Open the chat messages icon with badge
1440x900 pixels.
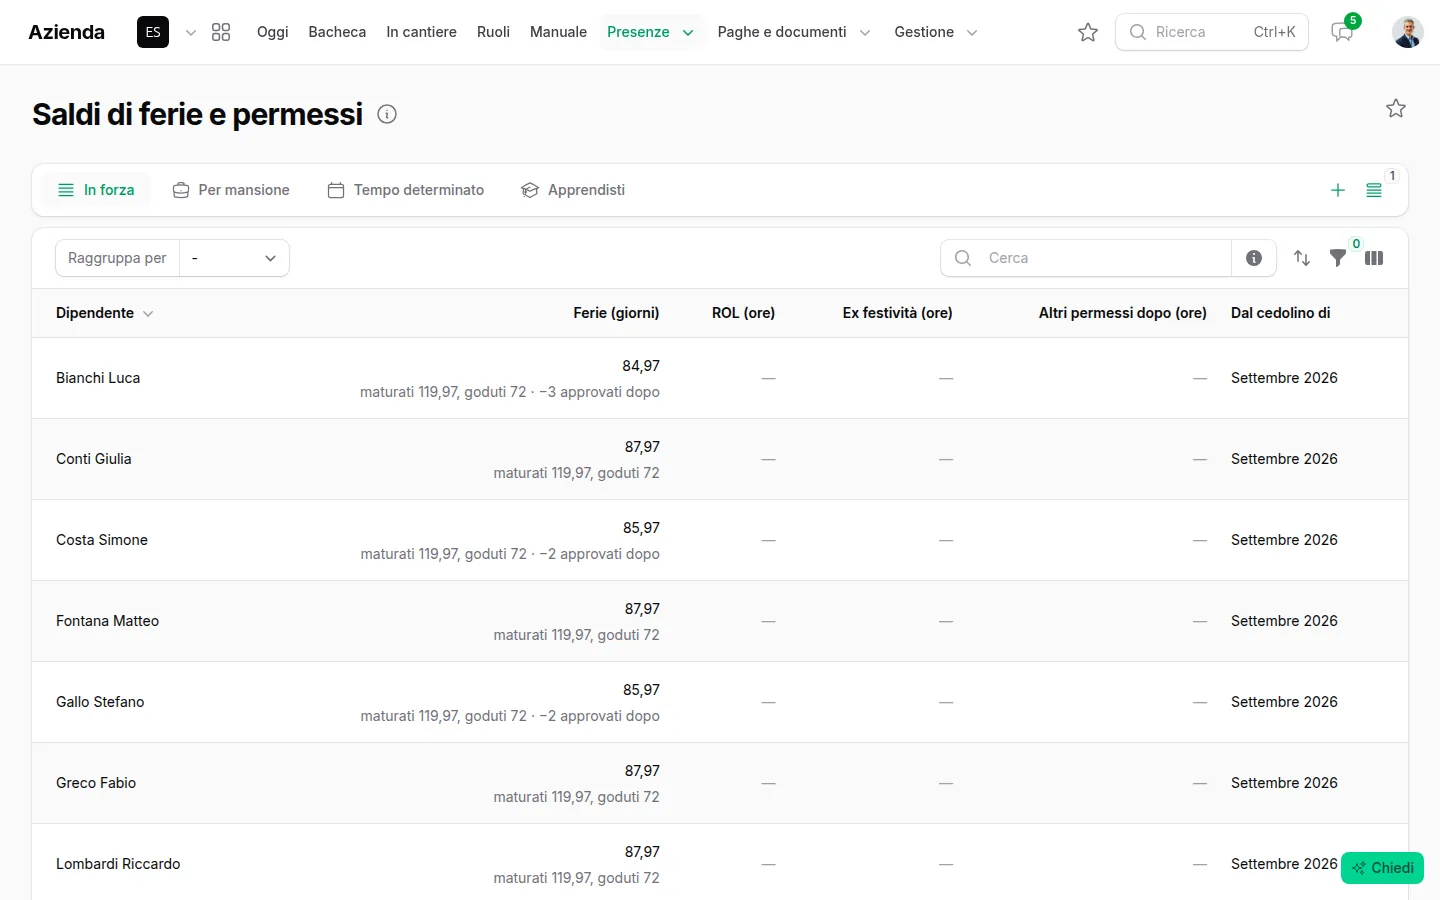[x=1342, y=32]
